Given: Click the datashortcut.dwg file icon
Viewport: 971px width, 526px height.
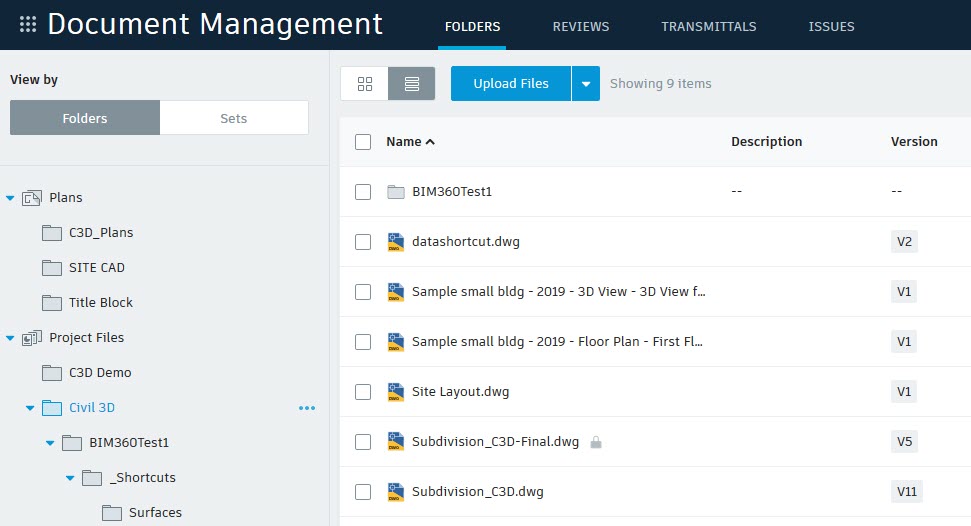Looking at the screenshot, I should coord(395,242).
